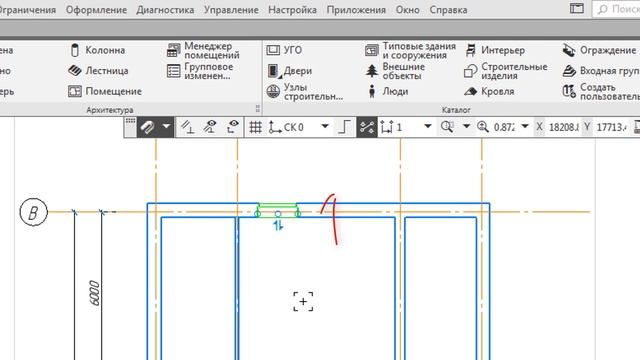Select the Лестница tool
Screen dimensions: 640x360
pos(98,71)
